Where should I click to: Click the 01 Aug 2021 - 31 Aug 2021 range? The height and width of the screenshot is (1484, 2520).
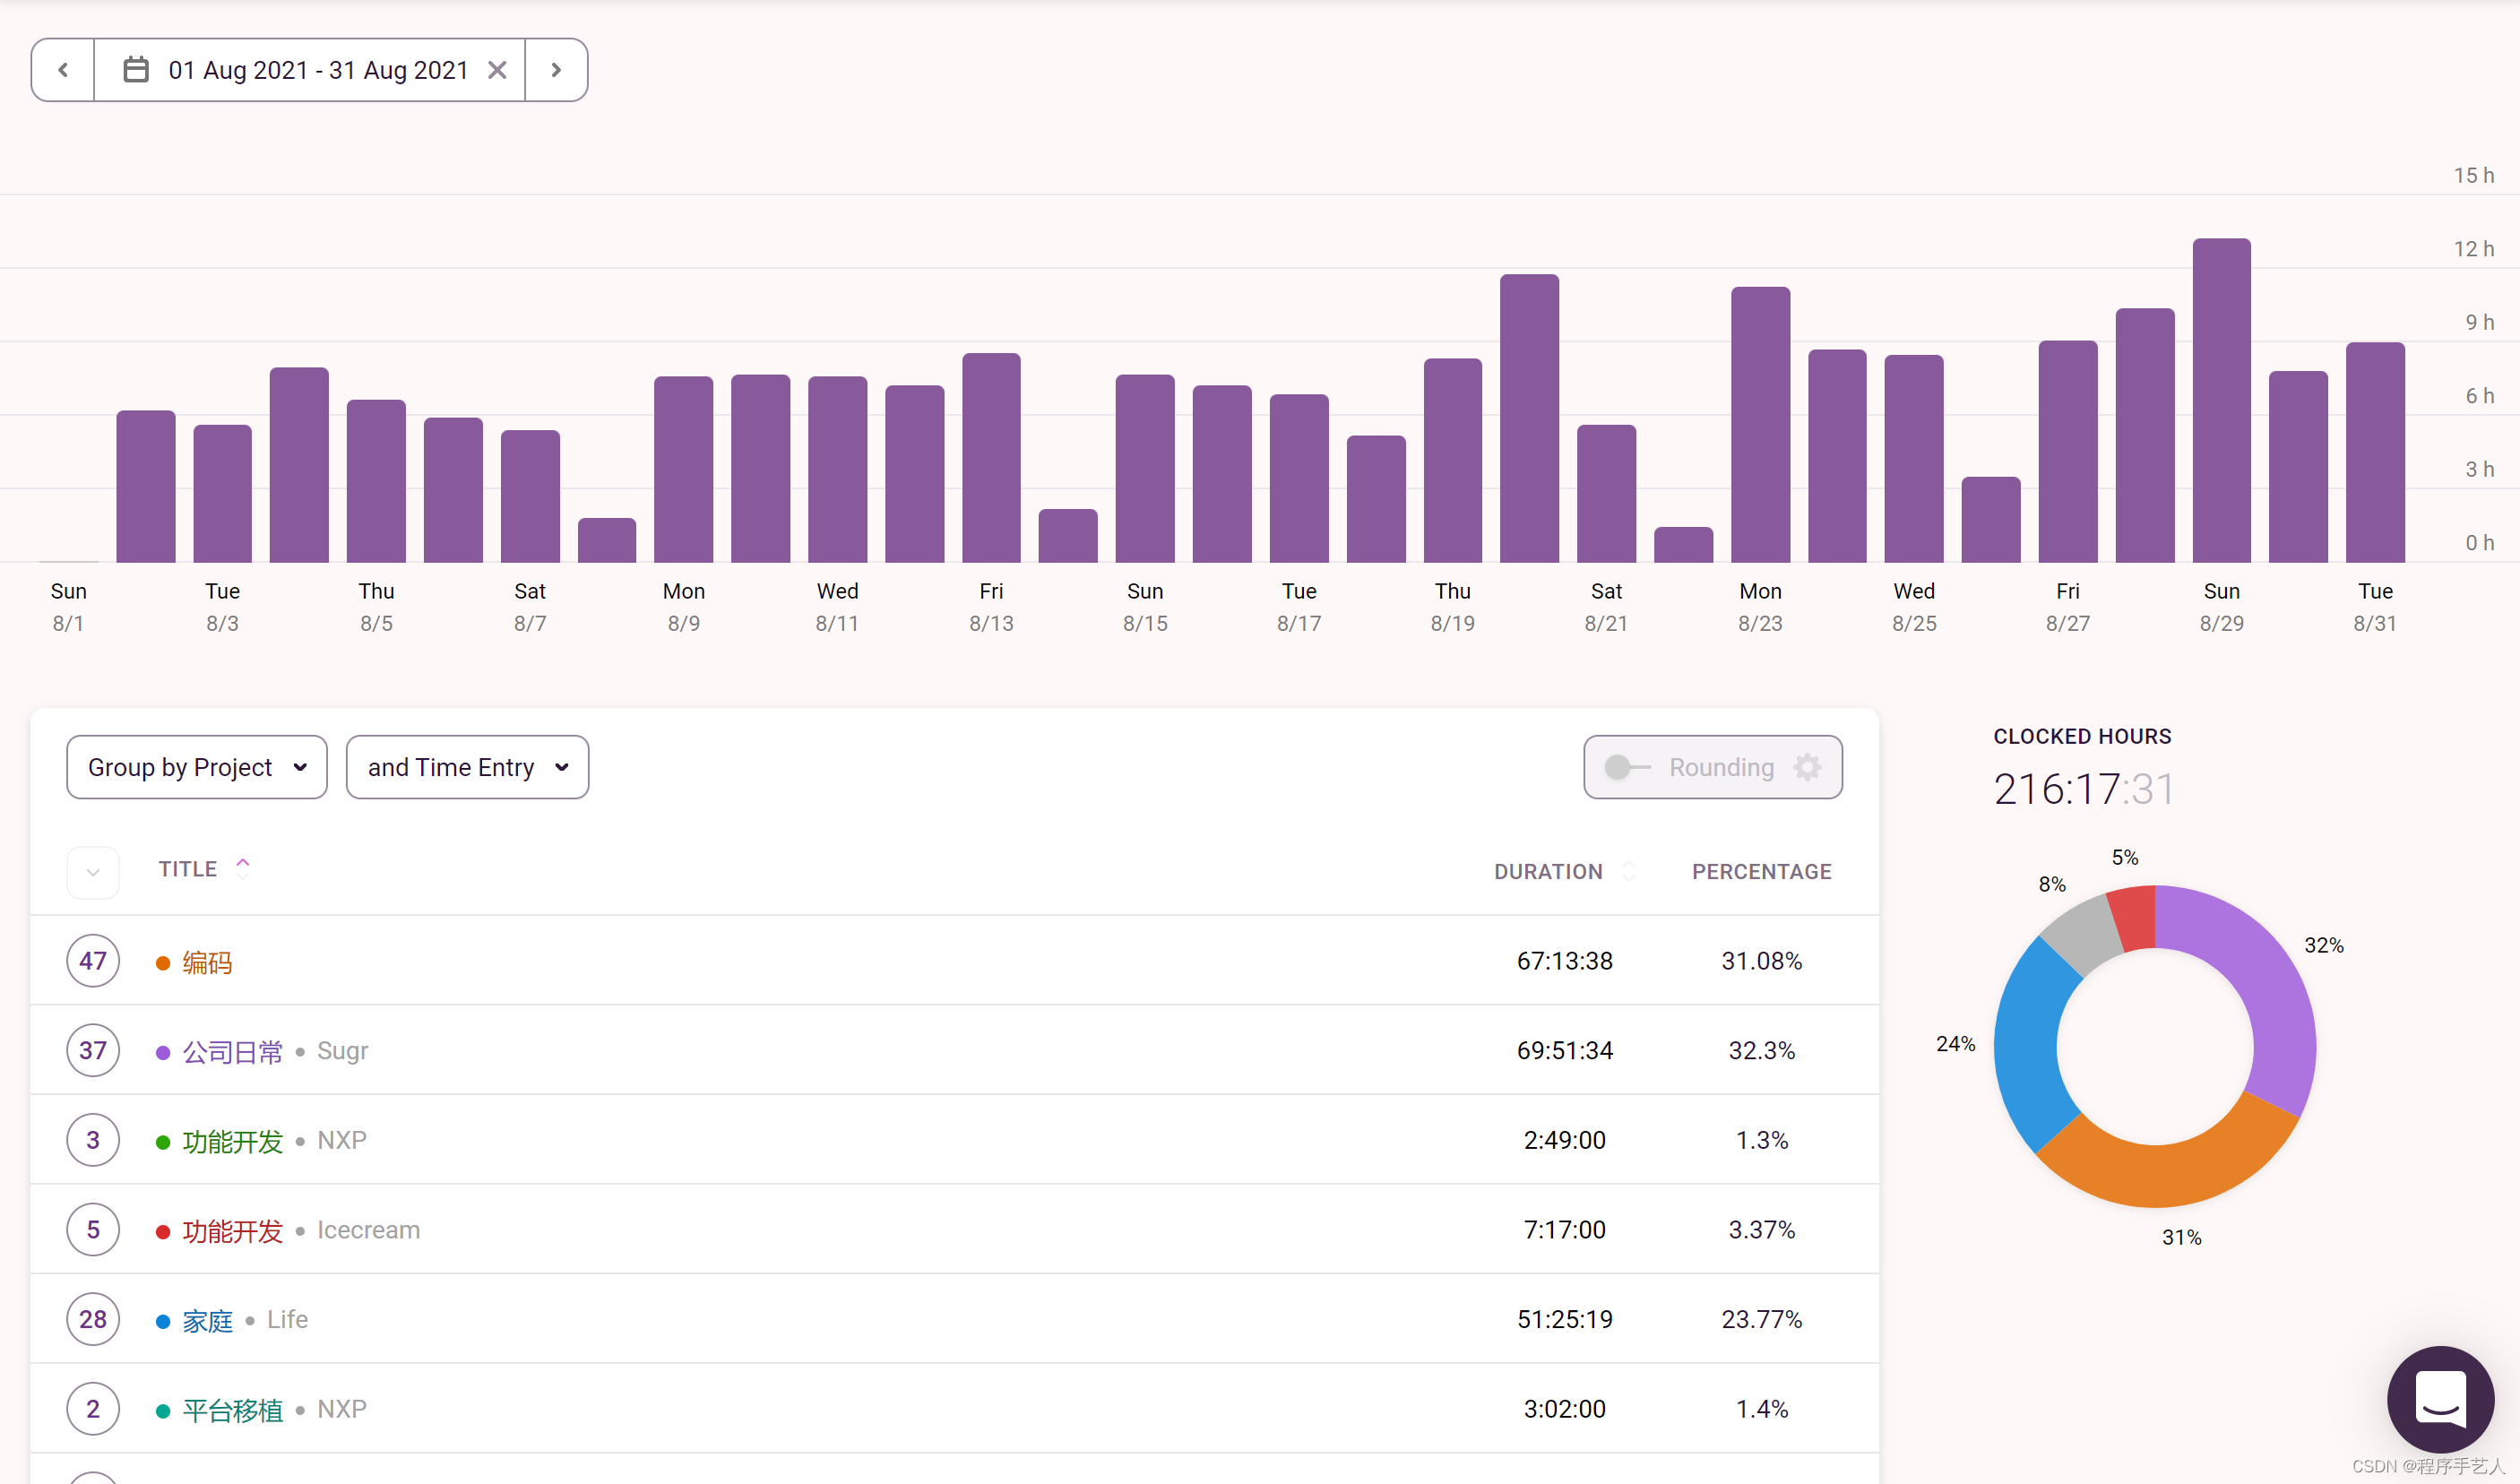[318, 70]
